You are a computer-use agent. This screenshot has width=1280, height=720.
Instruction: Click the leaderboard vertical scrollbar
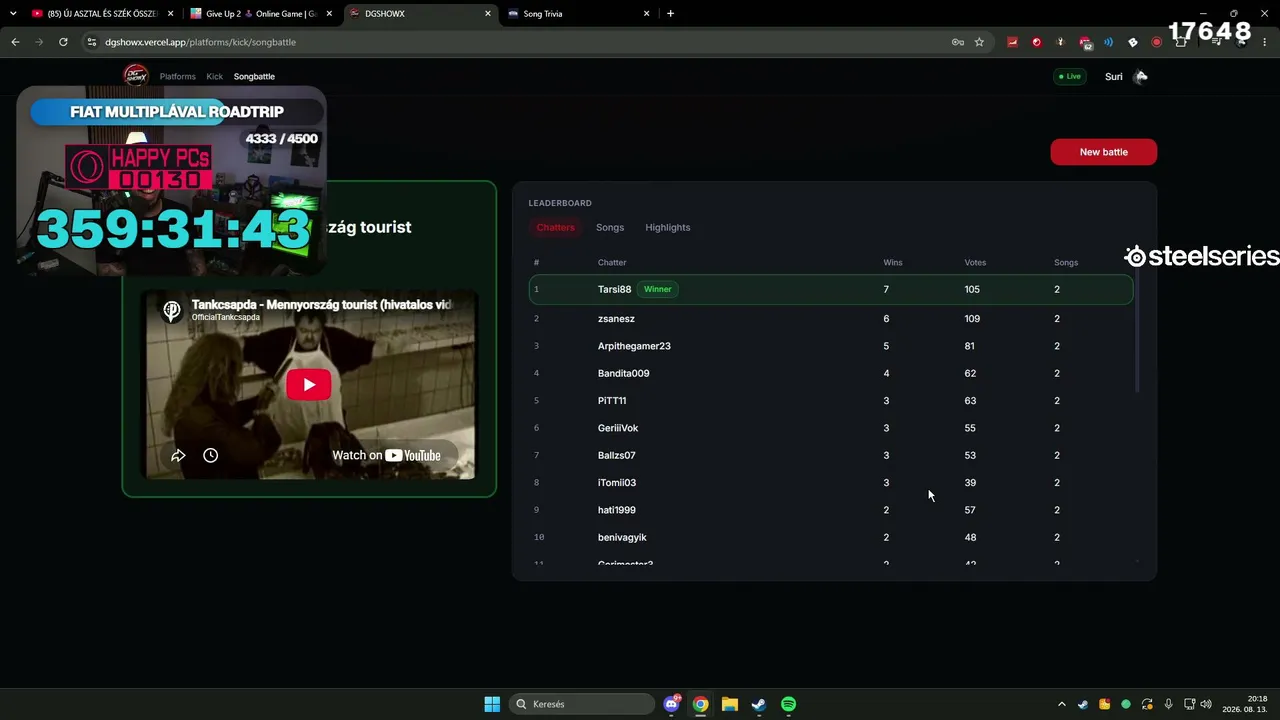point(1137,330)
